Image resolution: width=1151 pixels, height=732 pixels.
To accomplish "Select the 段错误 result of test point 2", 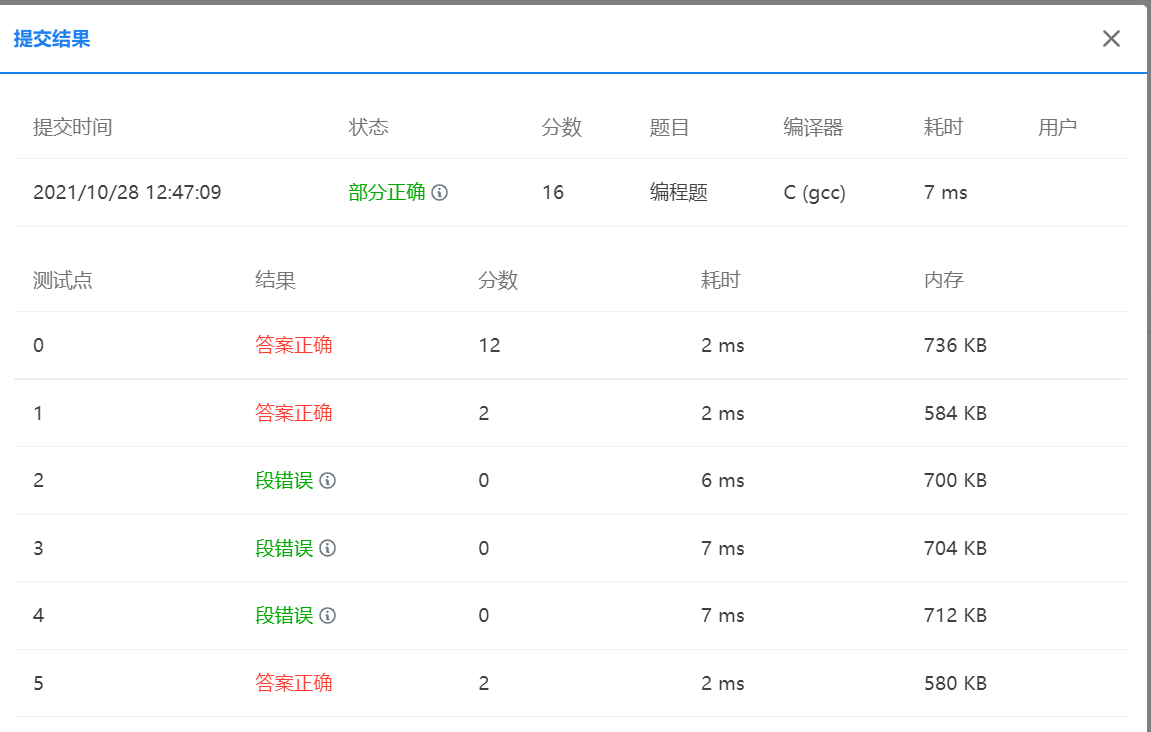I will pyautogui.click(x=286, y=480).
